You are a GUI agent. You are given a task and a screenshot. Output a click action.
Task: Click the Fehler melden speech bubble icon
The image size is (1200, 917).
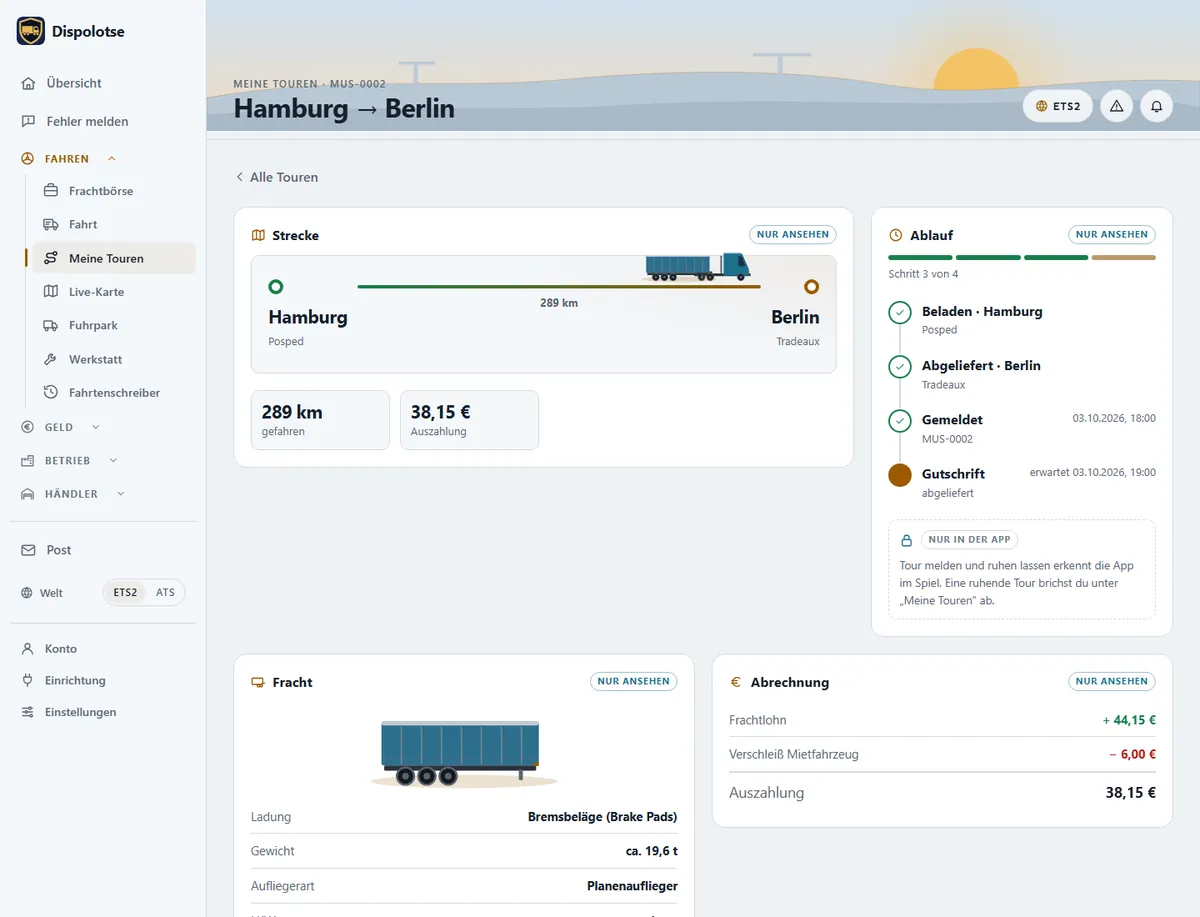(x=29, y=121)
